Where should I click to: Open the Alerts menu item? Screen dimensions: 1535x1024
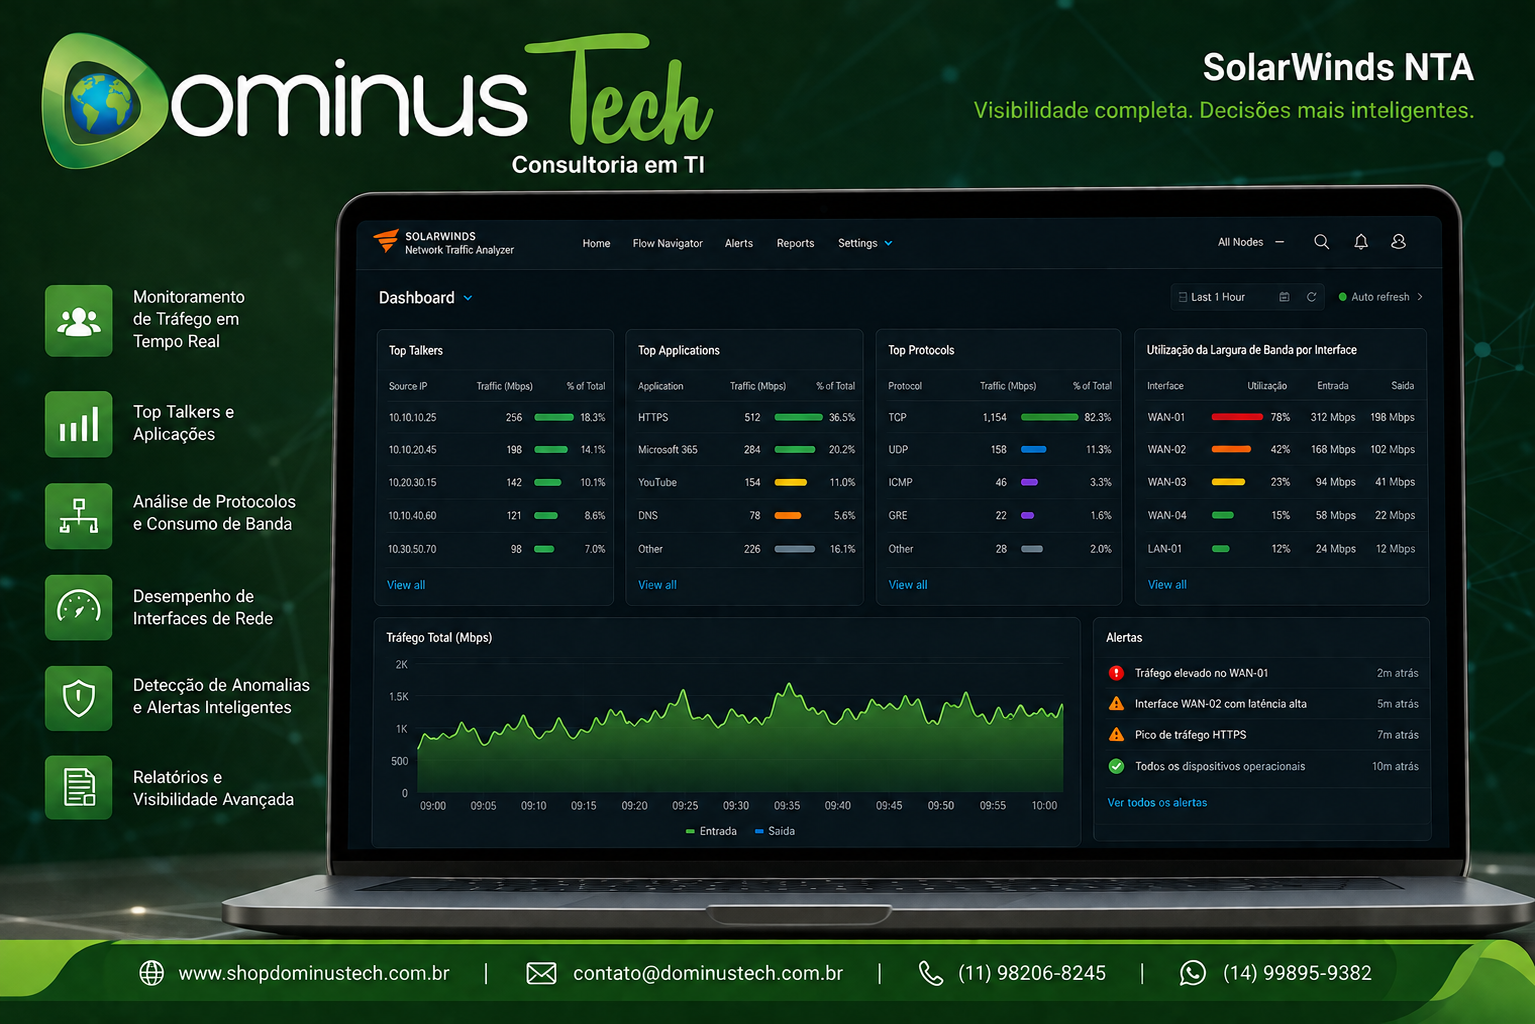[x=739, y=243]
